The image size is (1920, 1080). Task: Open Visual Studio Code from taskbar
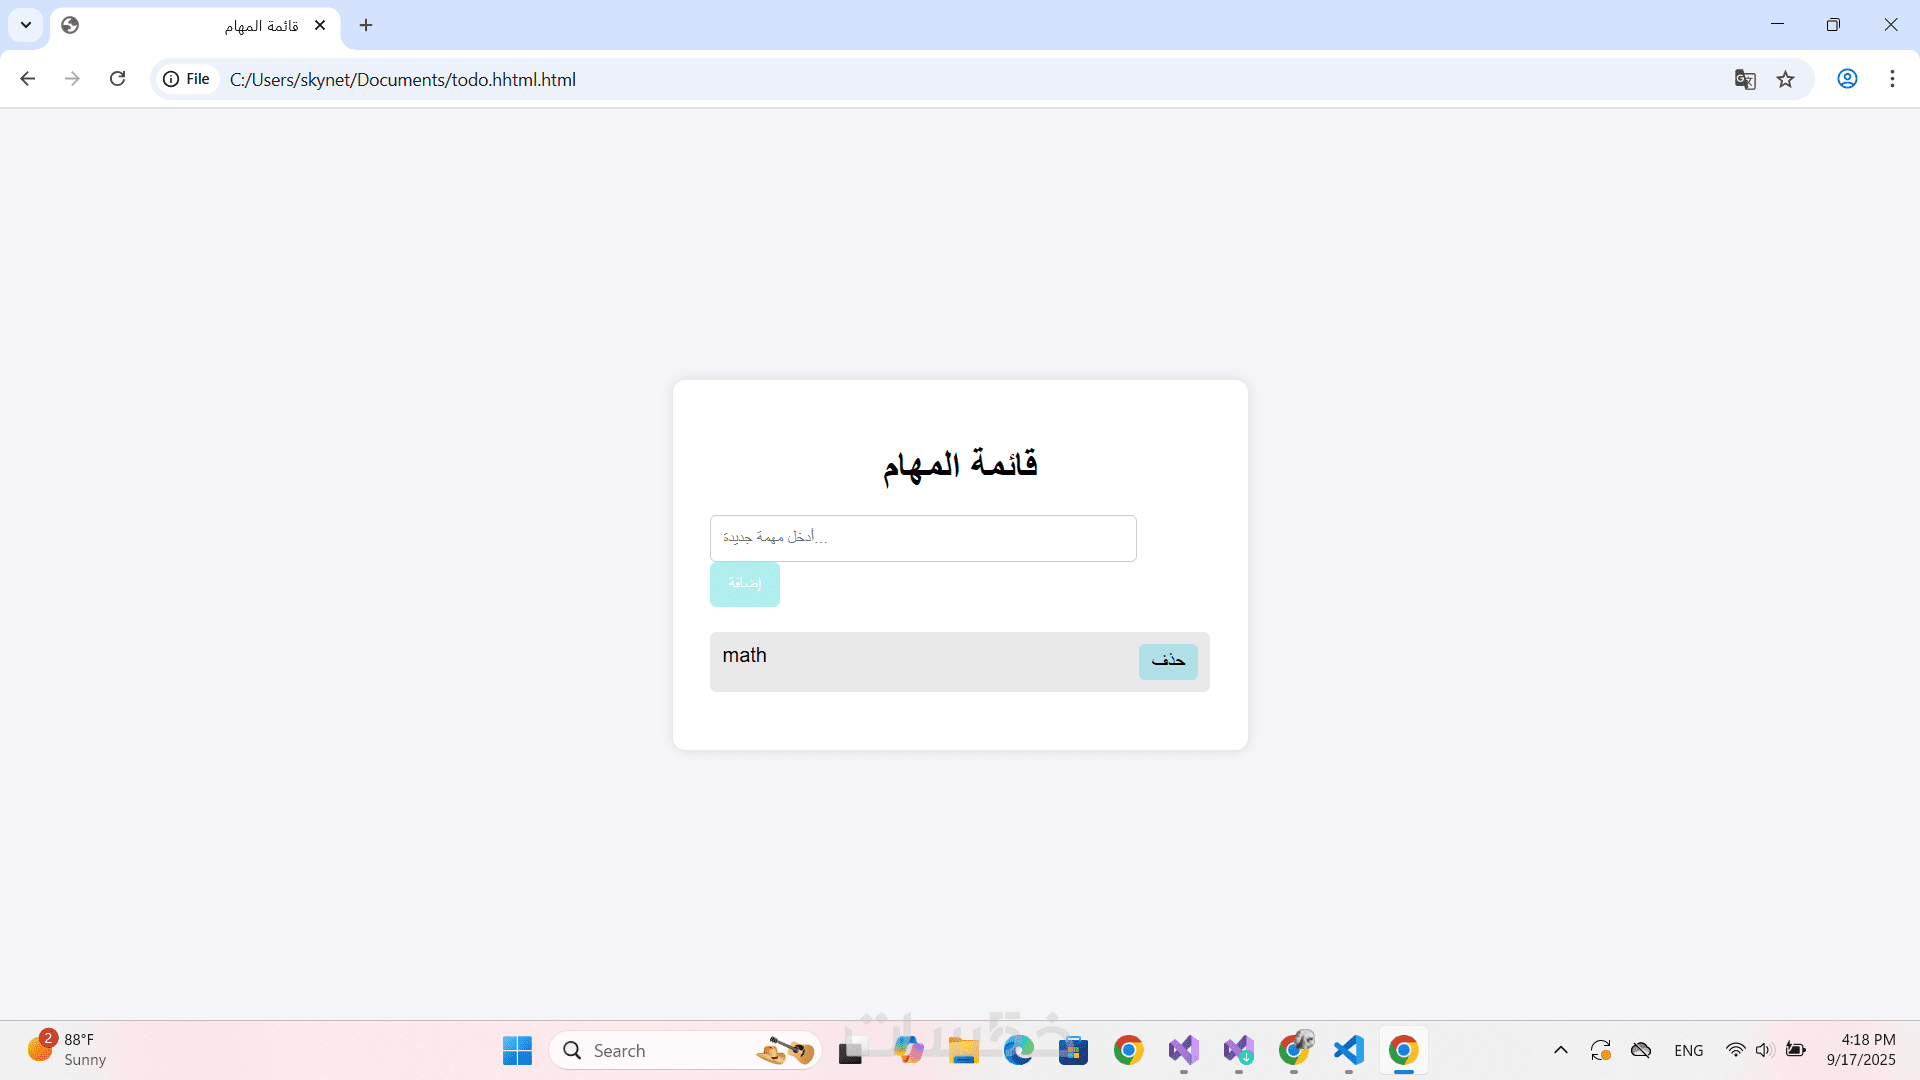tap(1348, 1050)
